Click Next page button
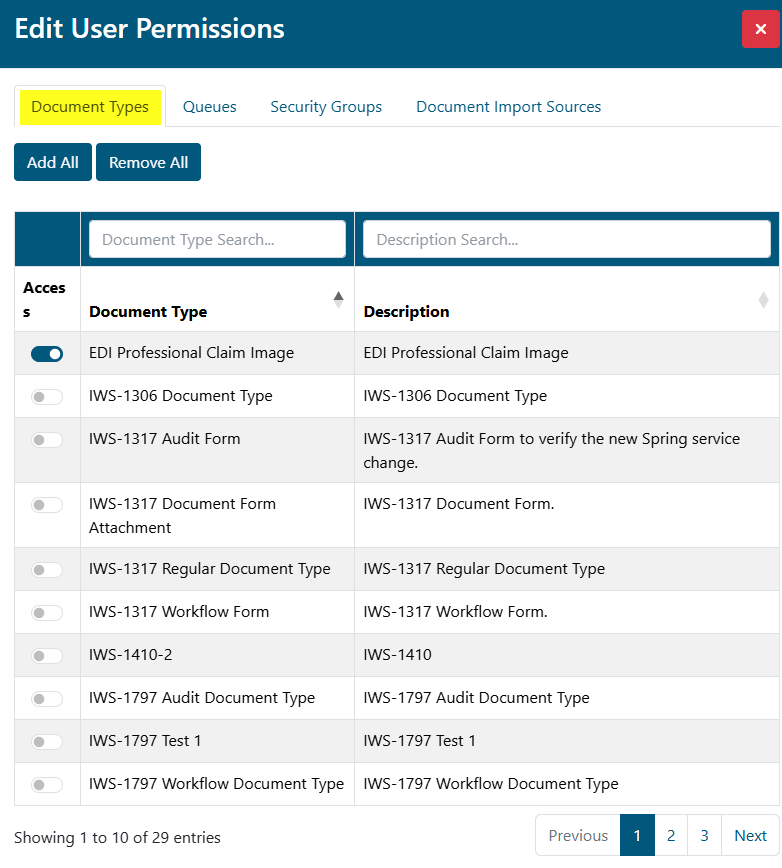 click(x=750, y=835)
